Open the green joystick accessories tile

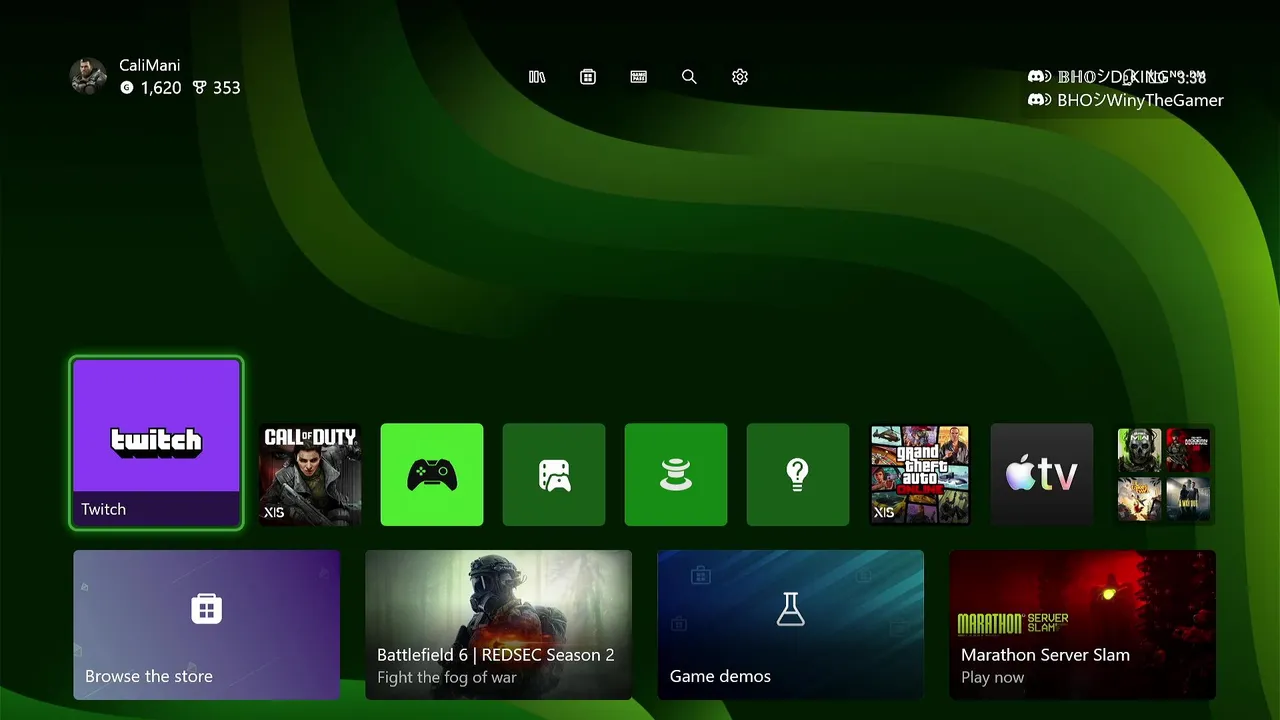[676, 475]
